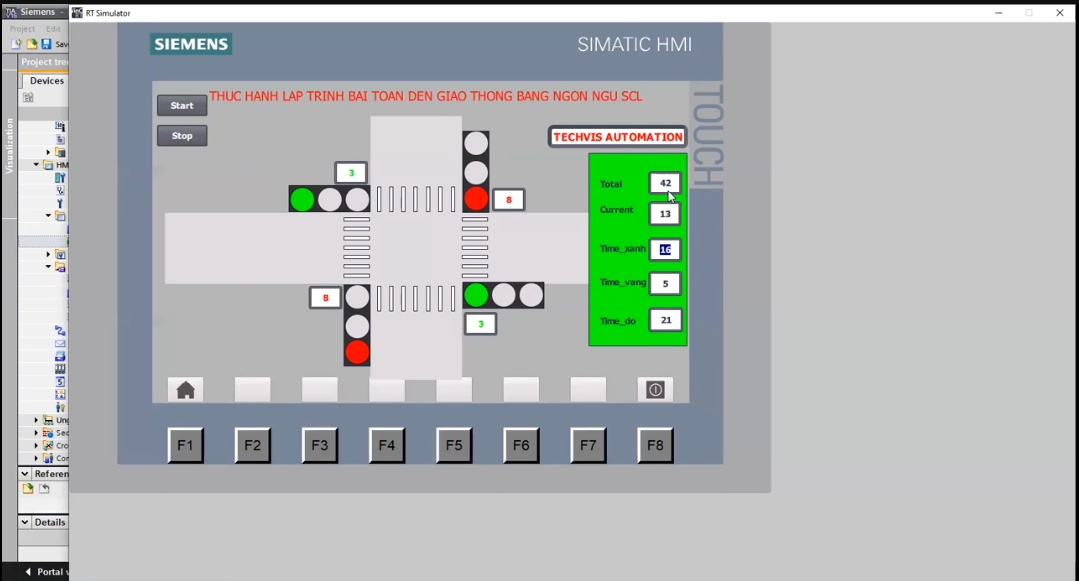Click the F4 function key
Viewport: 1079px width, 581px height.
387,445
